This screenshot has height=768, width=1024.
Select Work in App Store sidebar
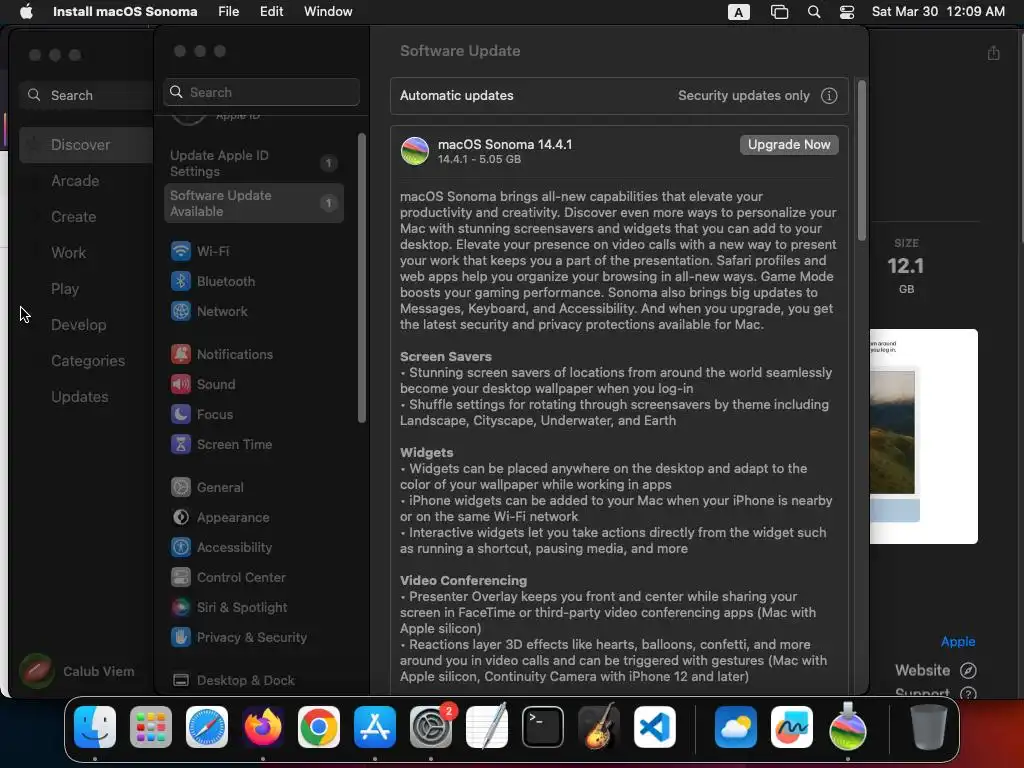pyautogui.click(x=86, y=253)
